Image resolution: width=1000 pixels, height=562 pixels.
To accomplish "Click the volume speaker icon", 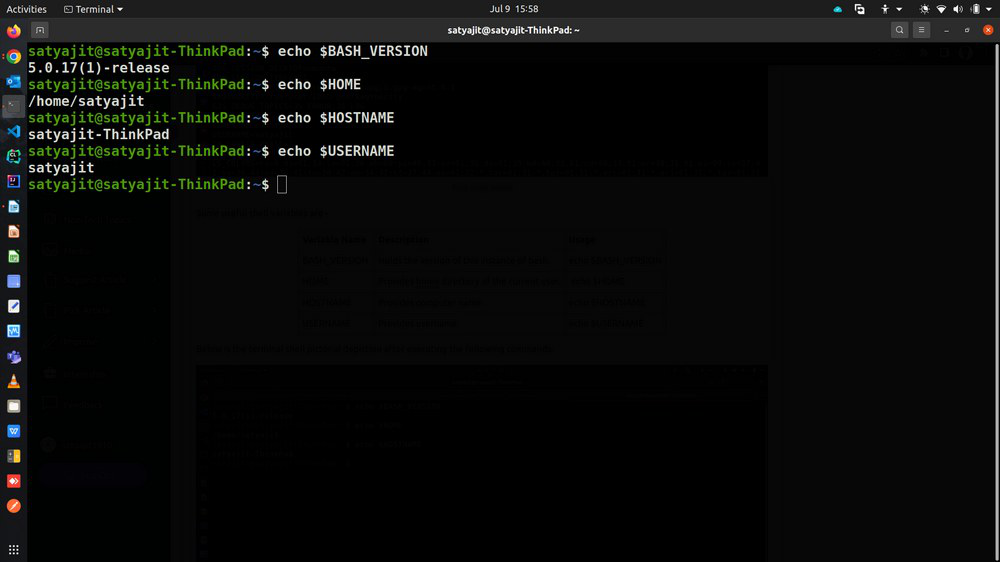I will point(958,9).
